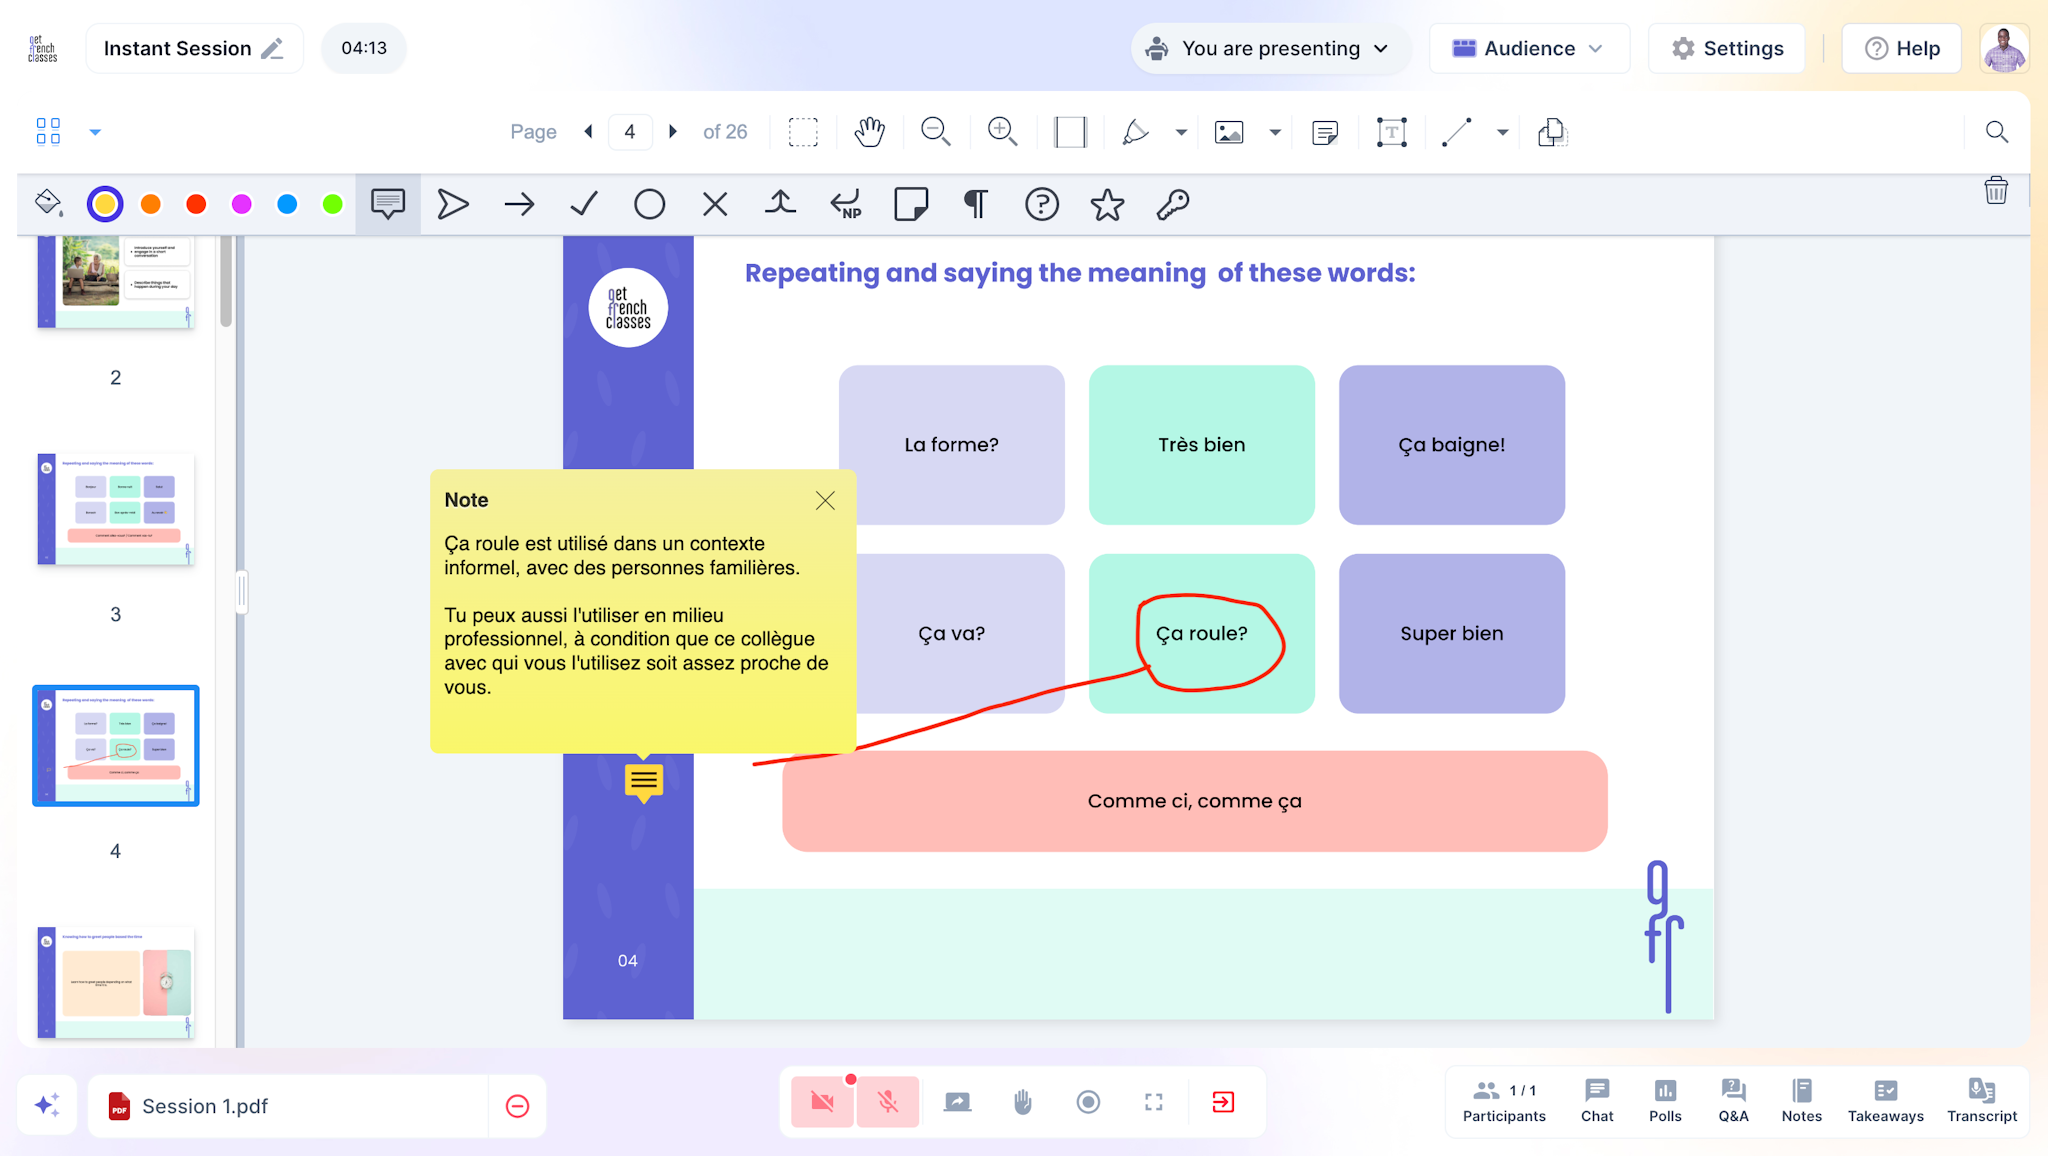2048x1156 pixels.
Task: Switch to the Transcript panel
Action: (1981, 1101)
